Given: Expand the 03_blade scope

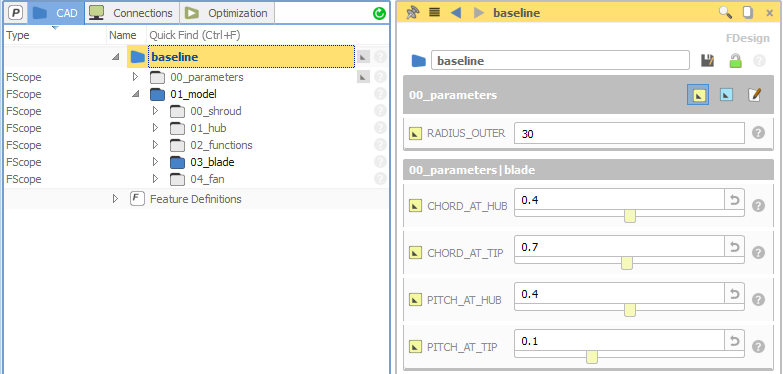Looking at the screenshot, I should pyautogui.click(x=155, y=162).
